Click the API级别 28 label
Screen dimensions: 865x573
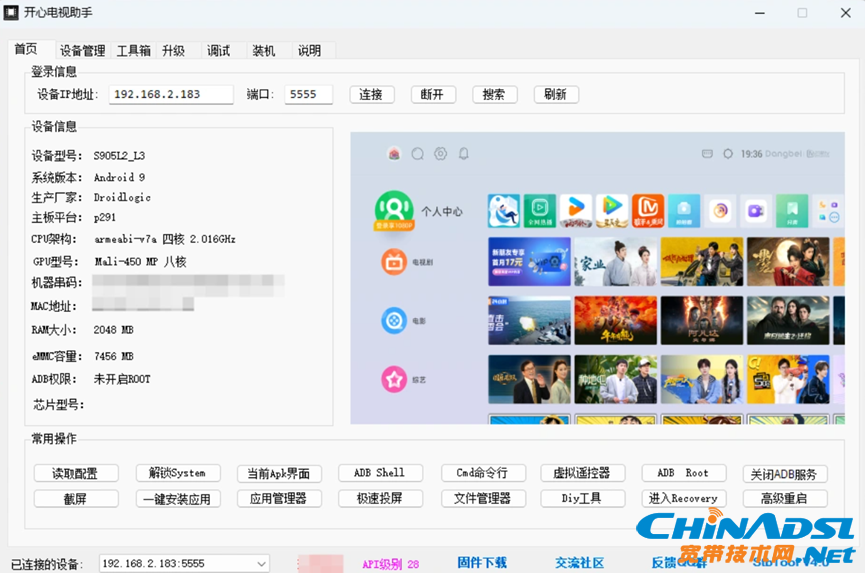391,564
